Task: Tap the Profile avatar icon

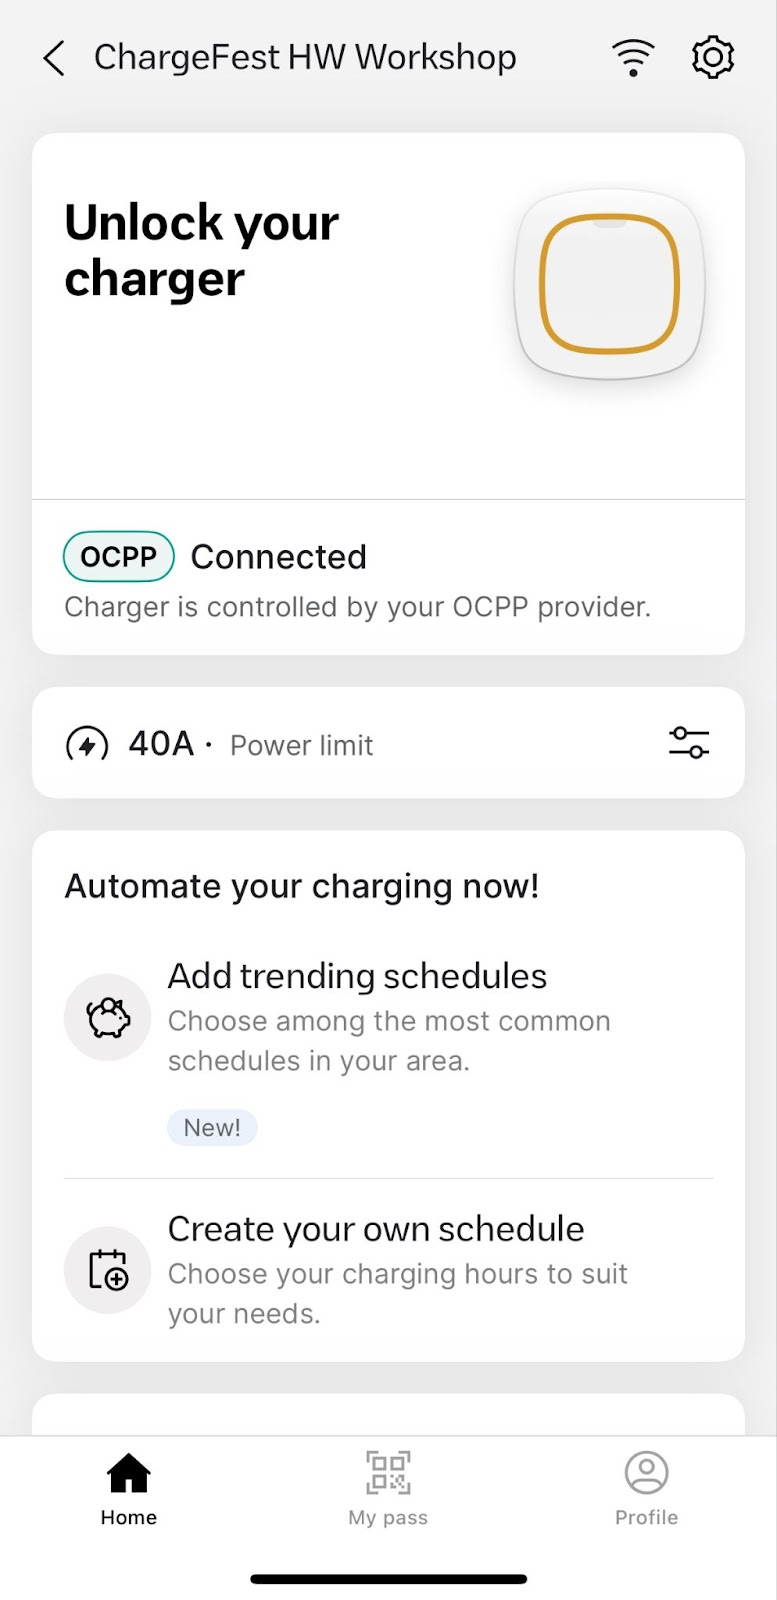Action: (646, 1473)
